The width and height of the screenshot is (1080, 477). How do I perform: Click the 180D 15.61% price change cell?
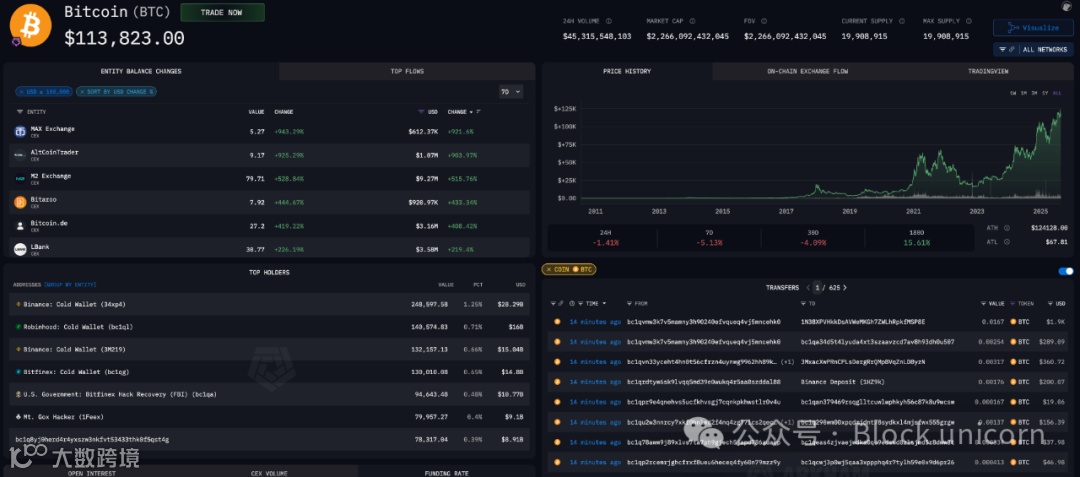pyautogui.click(x=916, y=237)
